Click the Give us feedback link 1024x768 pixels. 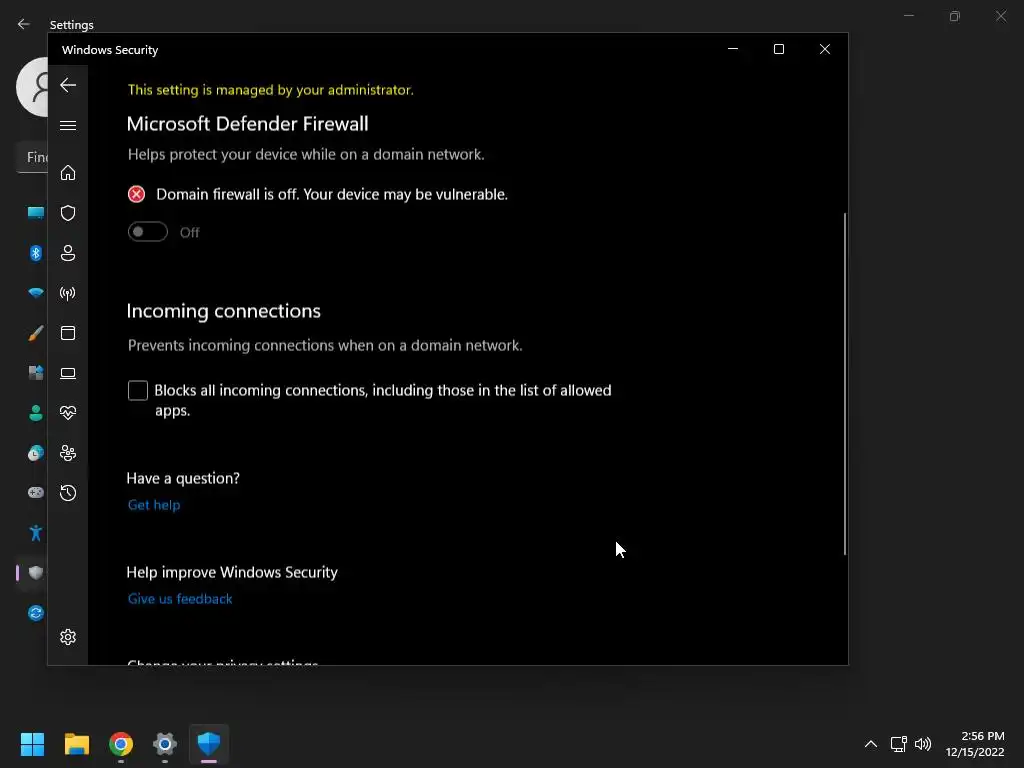(x=180, y=599)
